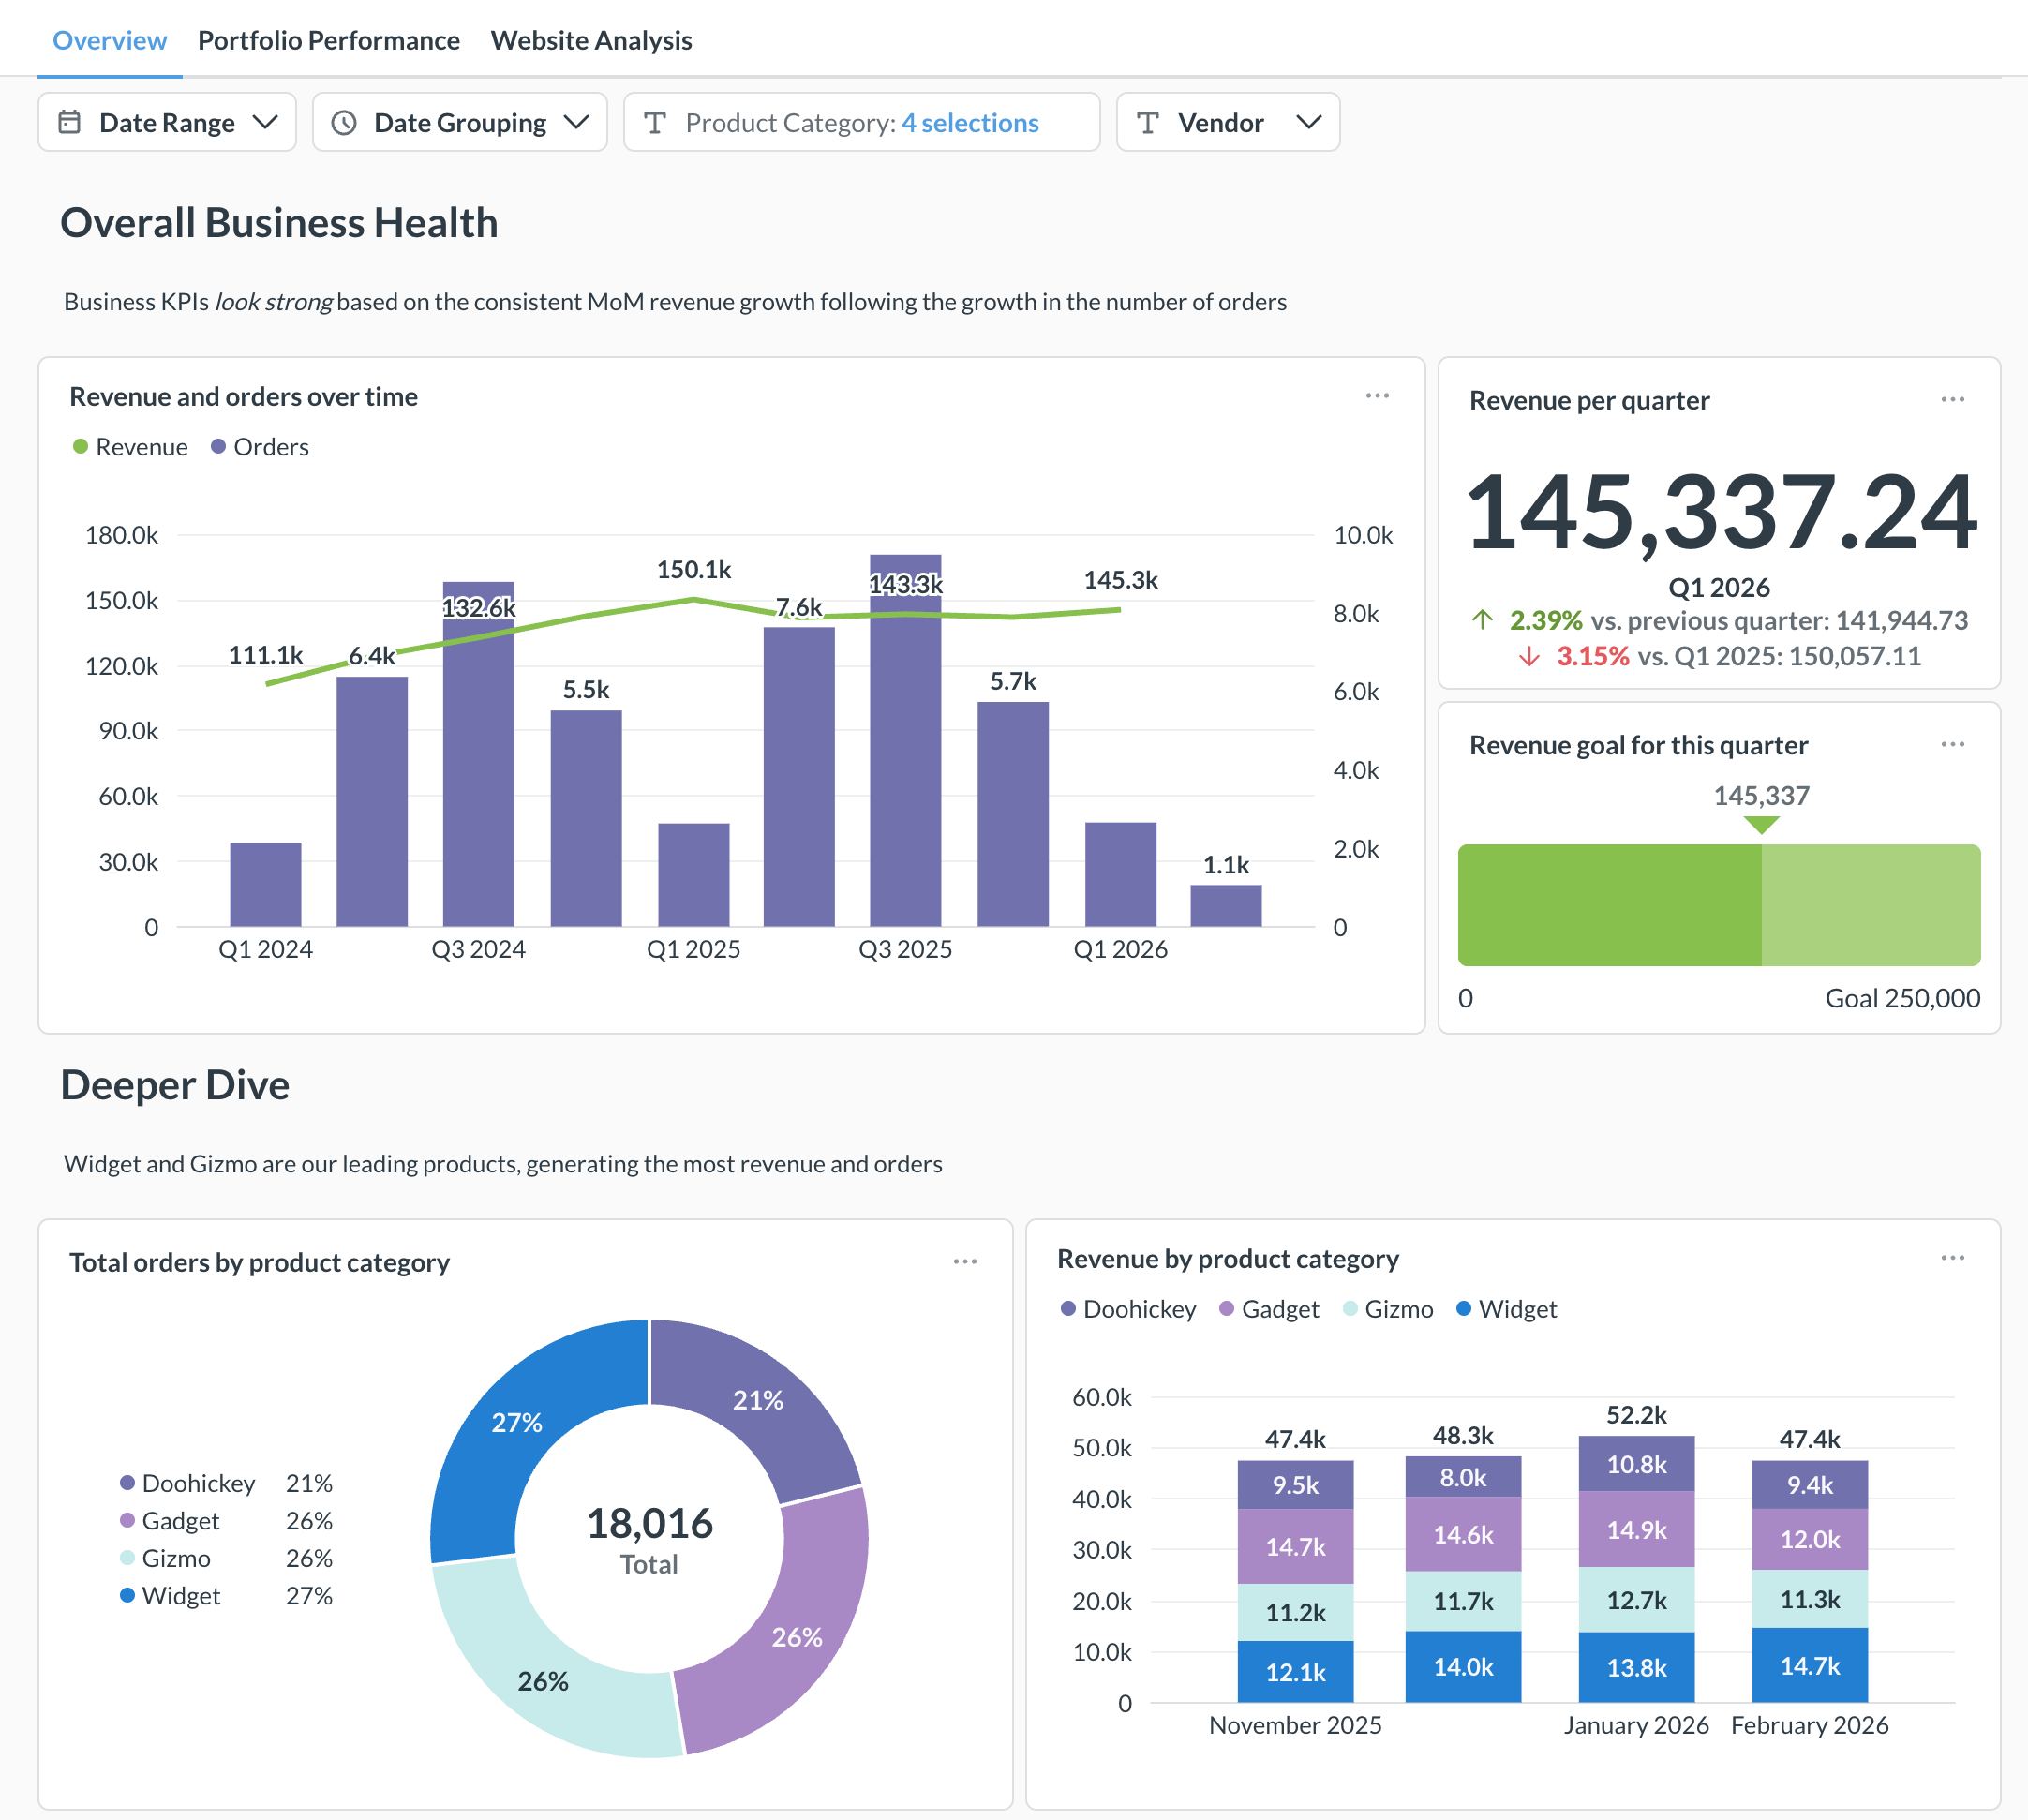This screenshot has width=2028, height=1820.
Task: Open the Vendor filter dropdown
Action: click(x=1228, y=122)
